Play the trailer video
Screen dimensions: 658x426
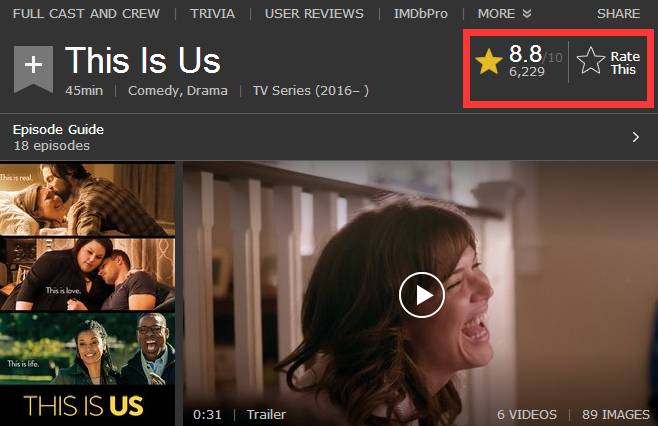[x=422, y=295]
